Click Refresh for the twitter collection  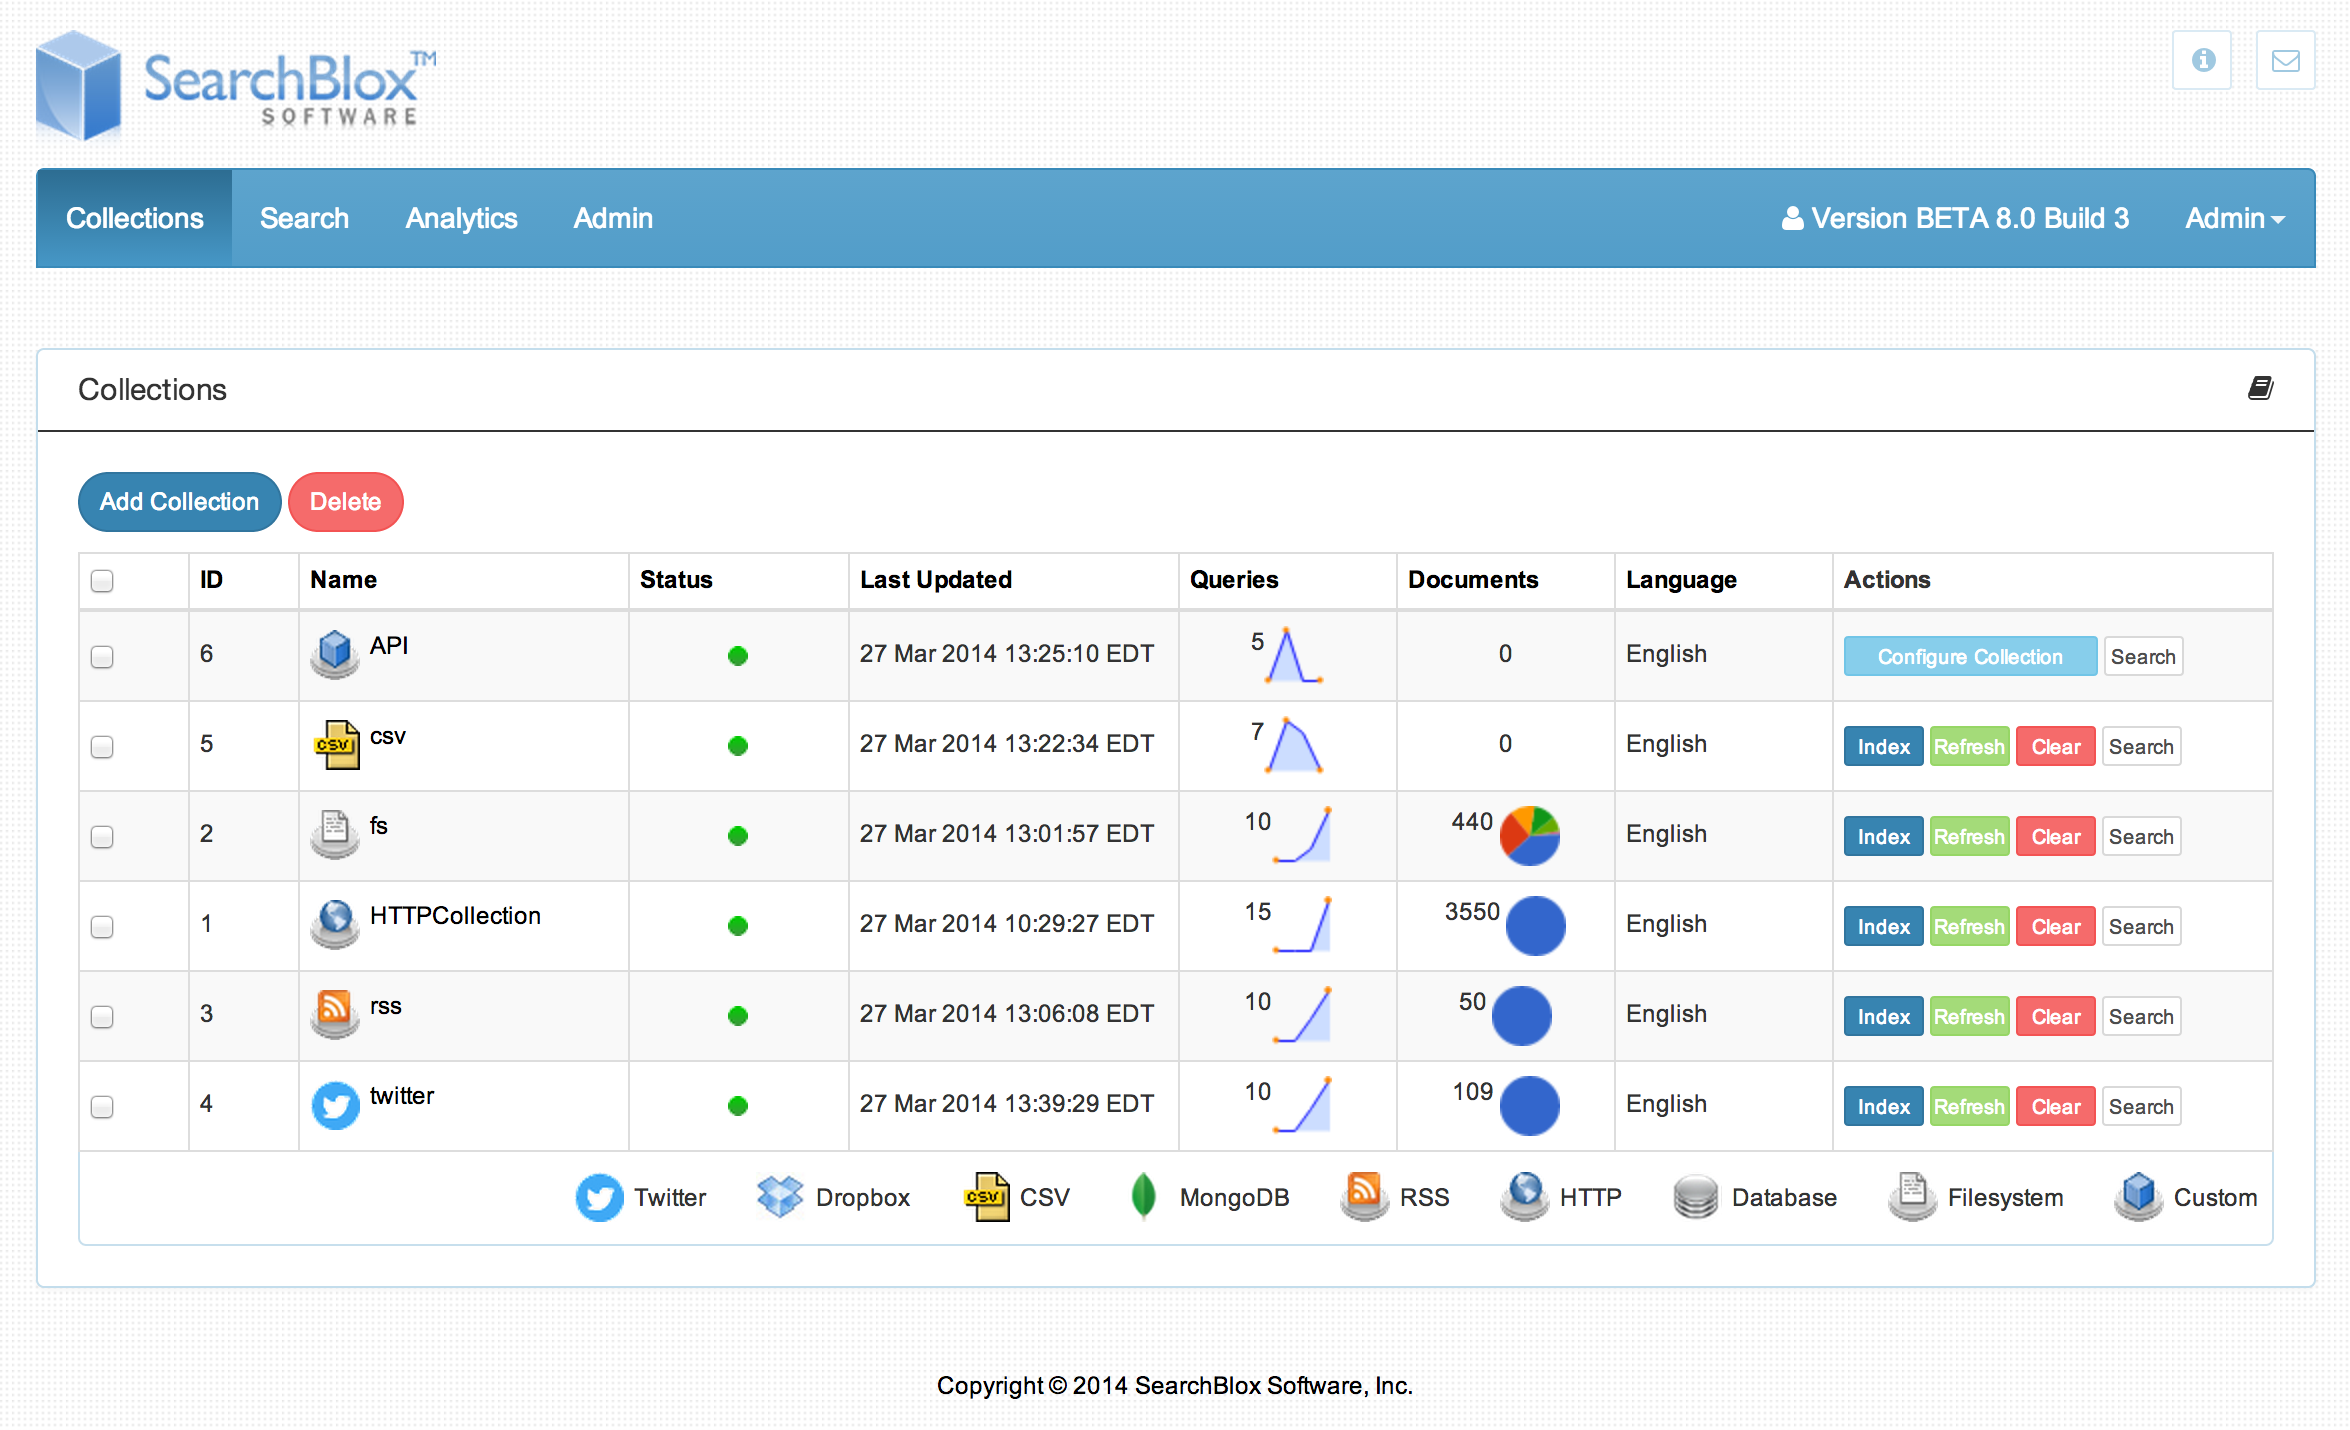[1968, 1107]
